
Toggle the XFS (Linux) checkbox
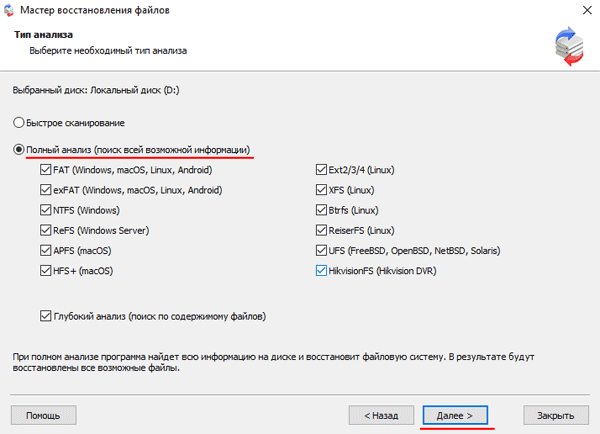321,190
